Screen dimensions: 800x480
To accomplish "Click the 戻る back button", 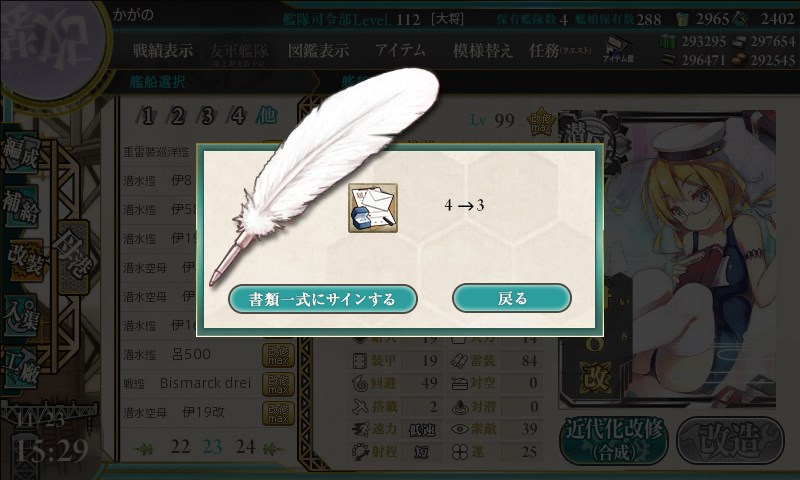I will [x=512, y=298].
